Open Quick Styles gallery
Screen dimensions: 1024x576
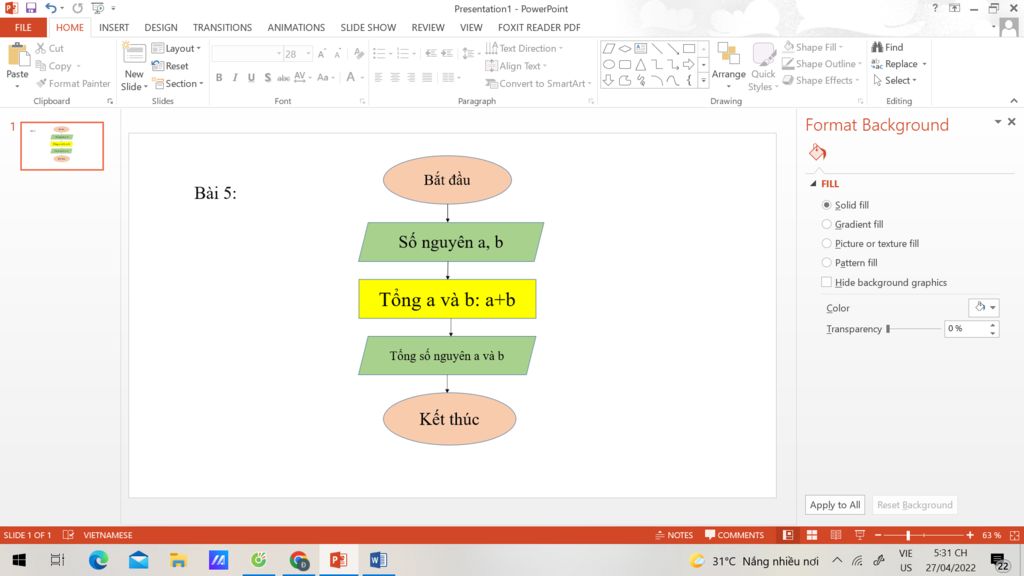763,66
